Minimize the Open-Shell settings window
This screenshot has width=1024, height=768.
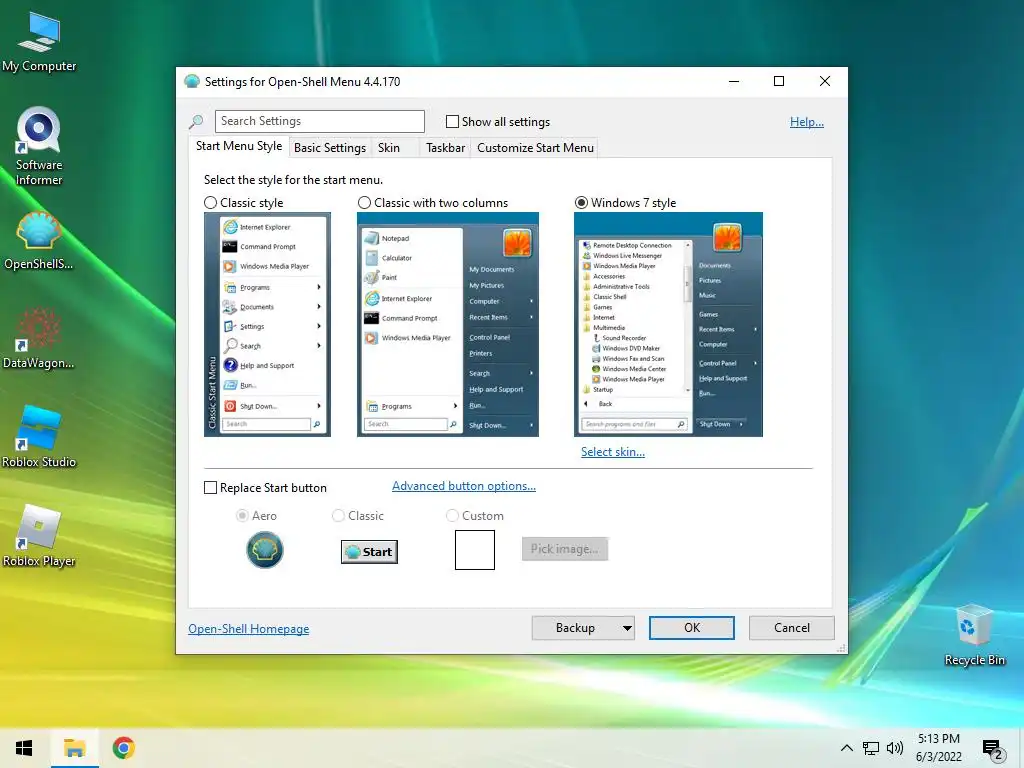pyautogui.click(x=734, y=82)
